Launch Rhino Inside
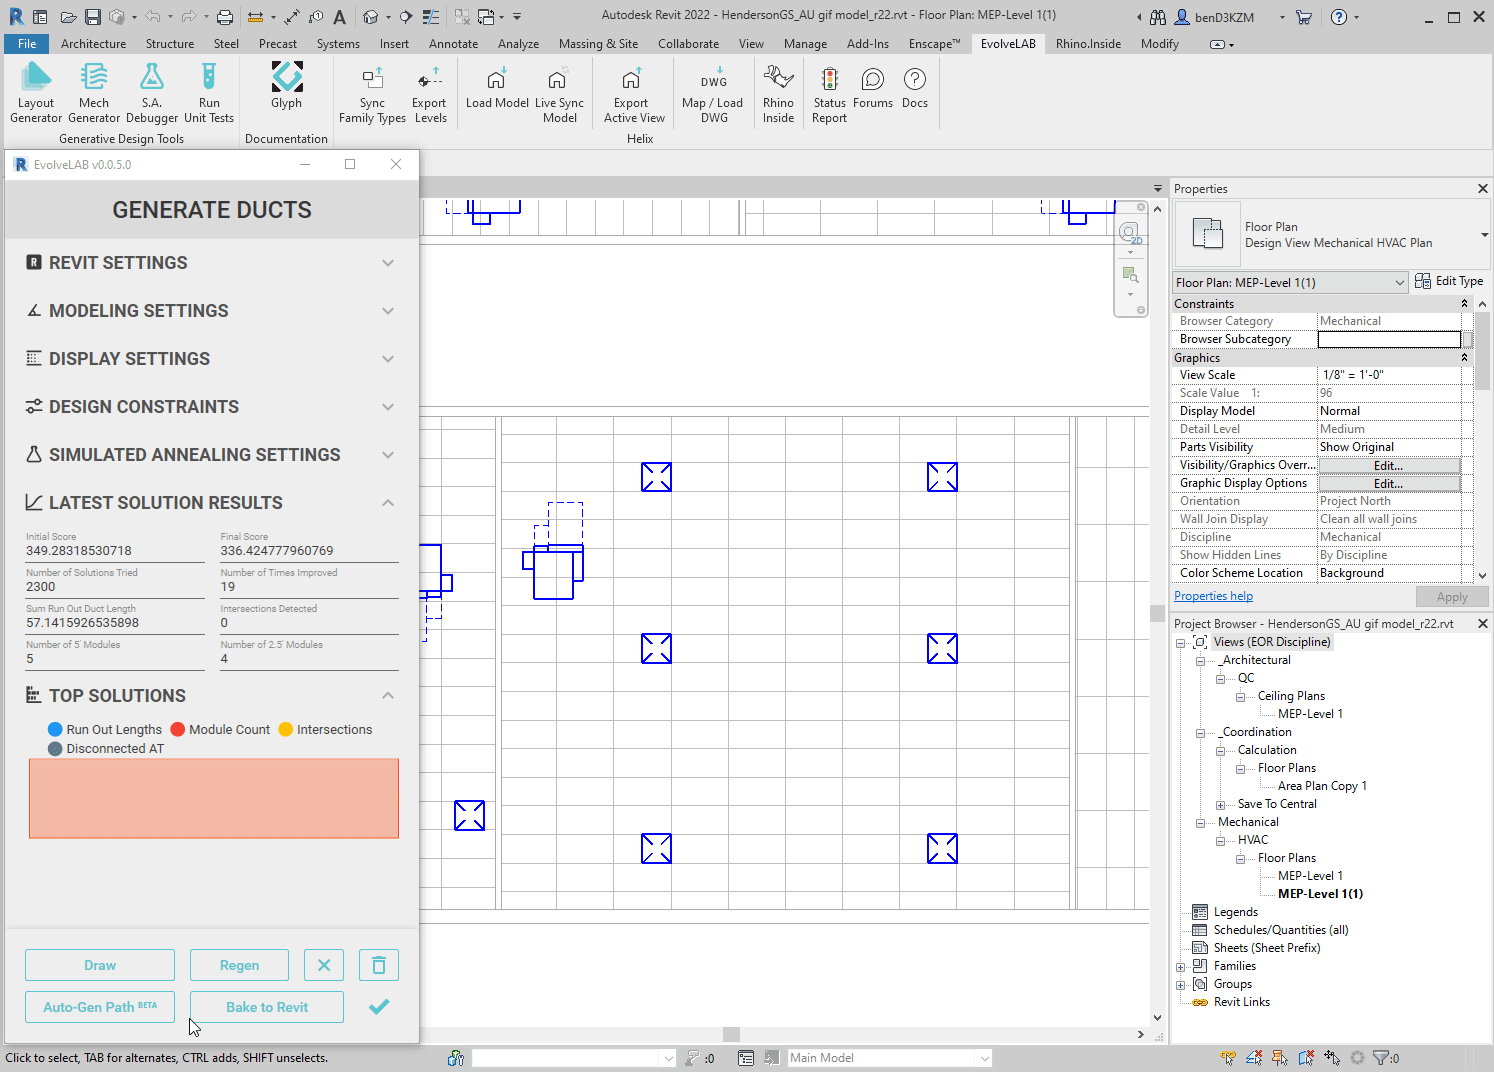This screenshot has width=1494, height=1072. [778, 92]
